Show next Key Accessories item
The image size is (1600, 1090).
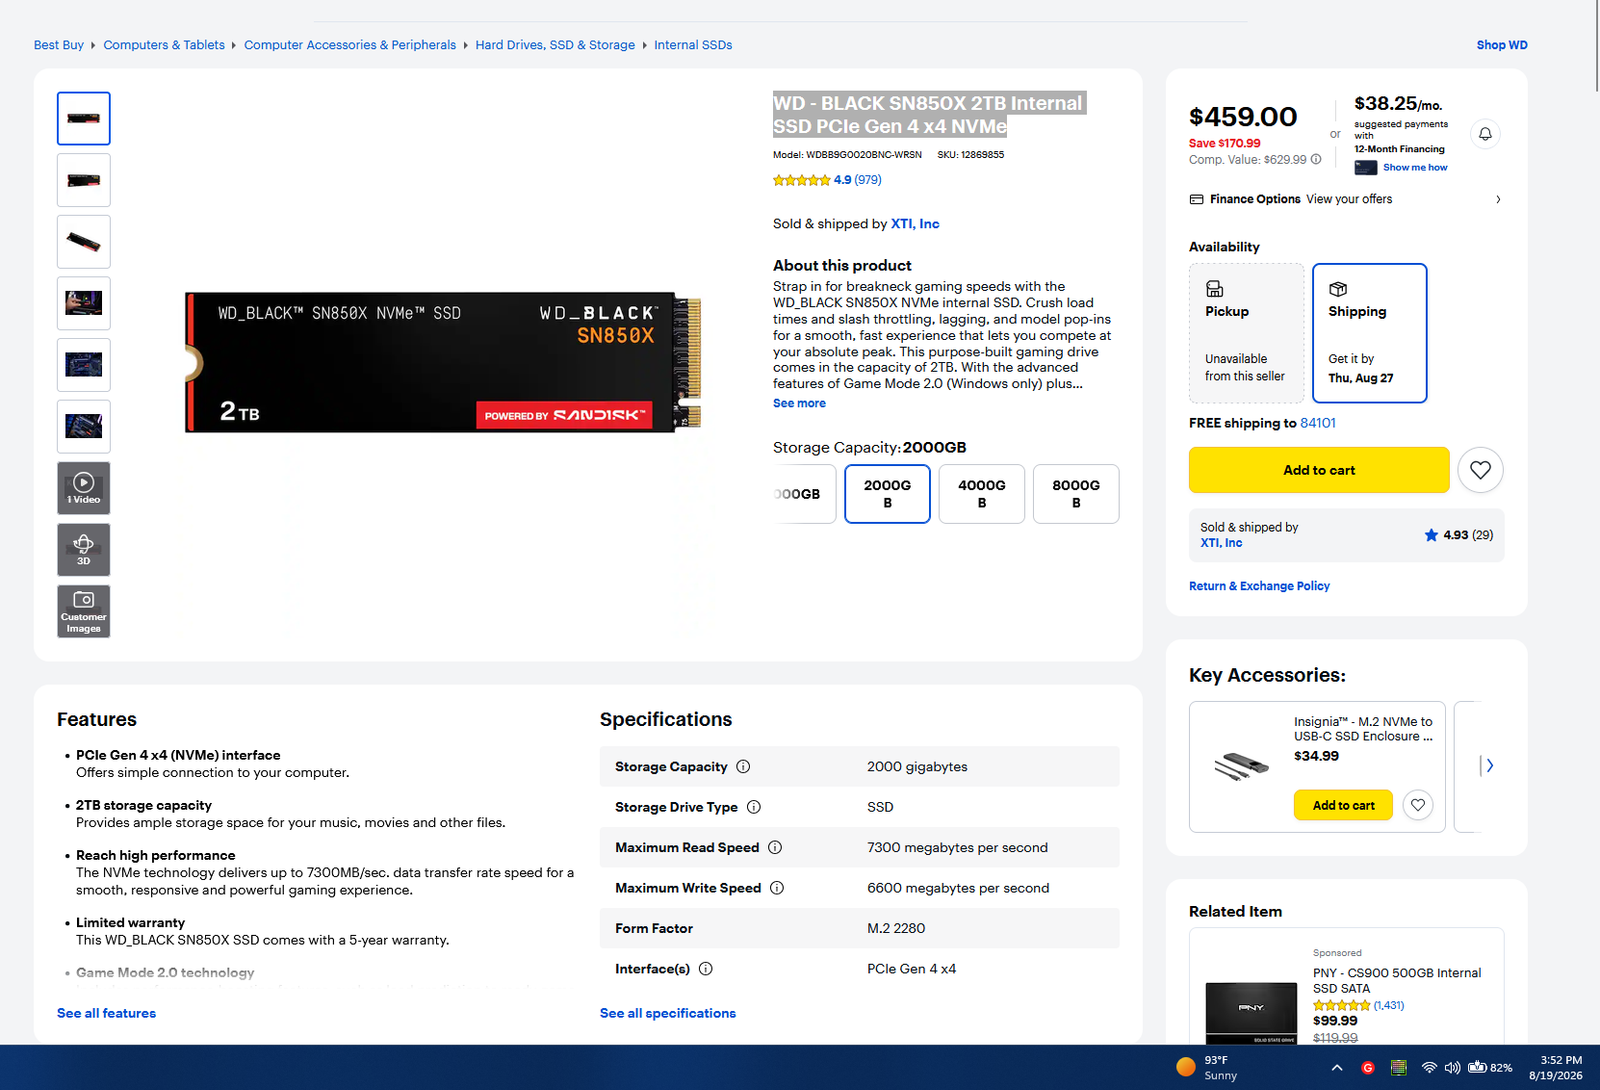(x=1489, y=766)
